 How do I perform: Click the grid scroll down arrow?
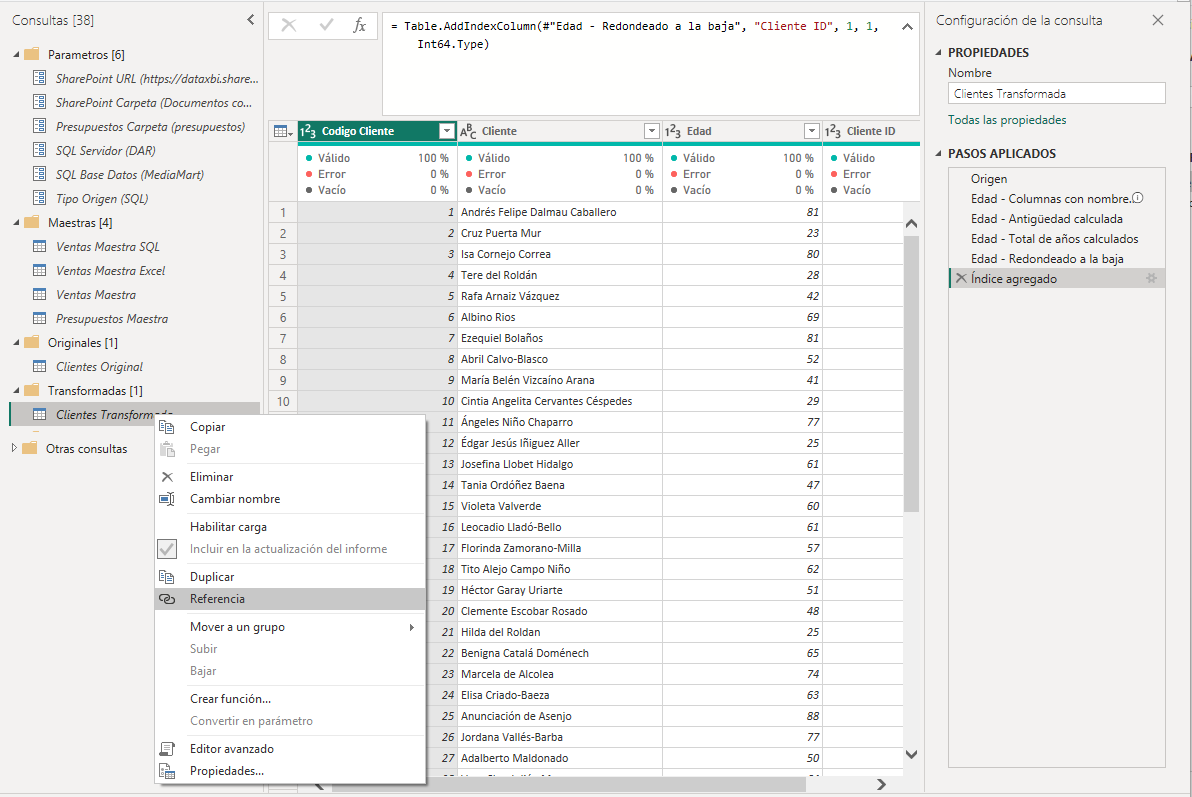(x=911, y=754)
